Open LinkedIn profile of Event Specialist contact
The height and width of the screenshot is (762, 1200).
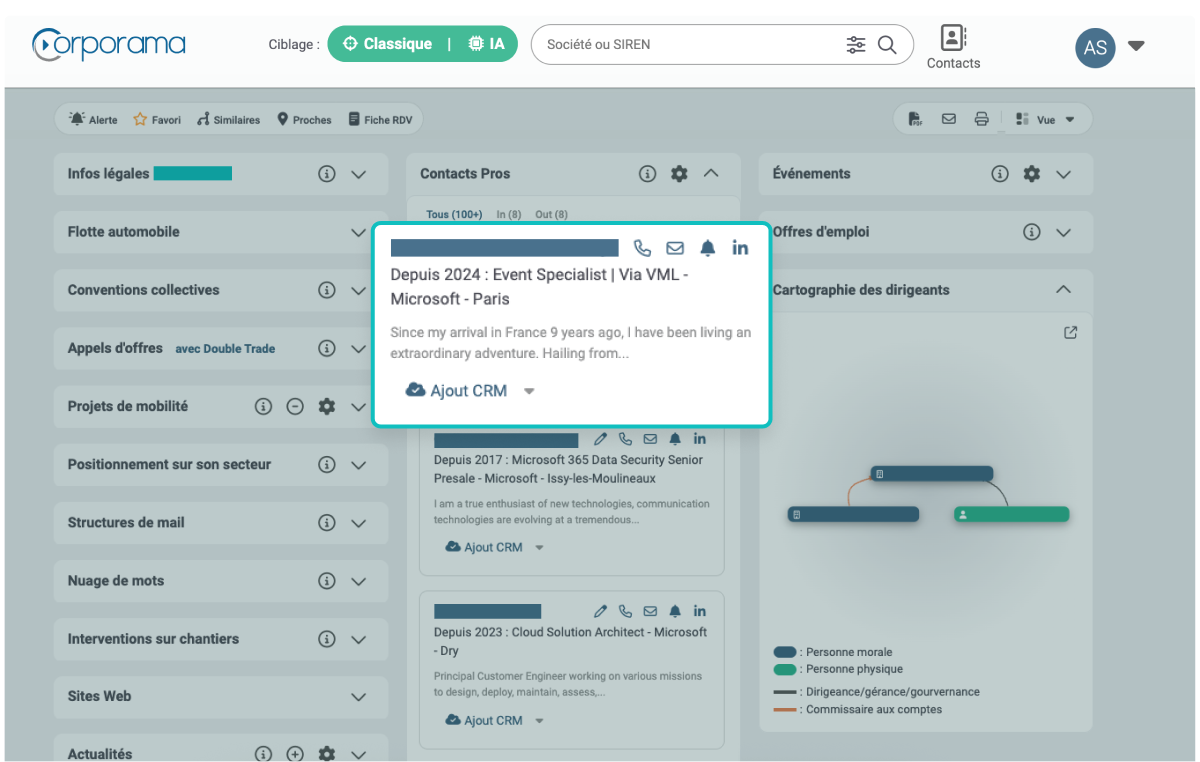point(740,248)
